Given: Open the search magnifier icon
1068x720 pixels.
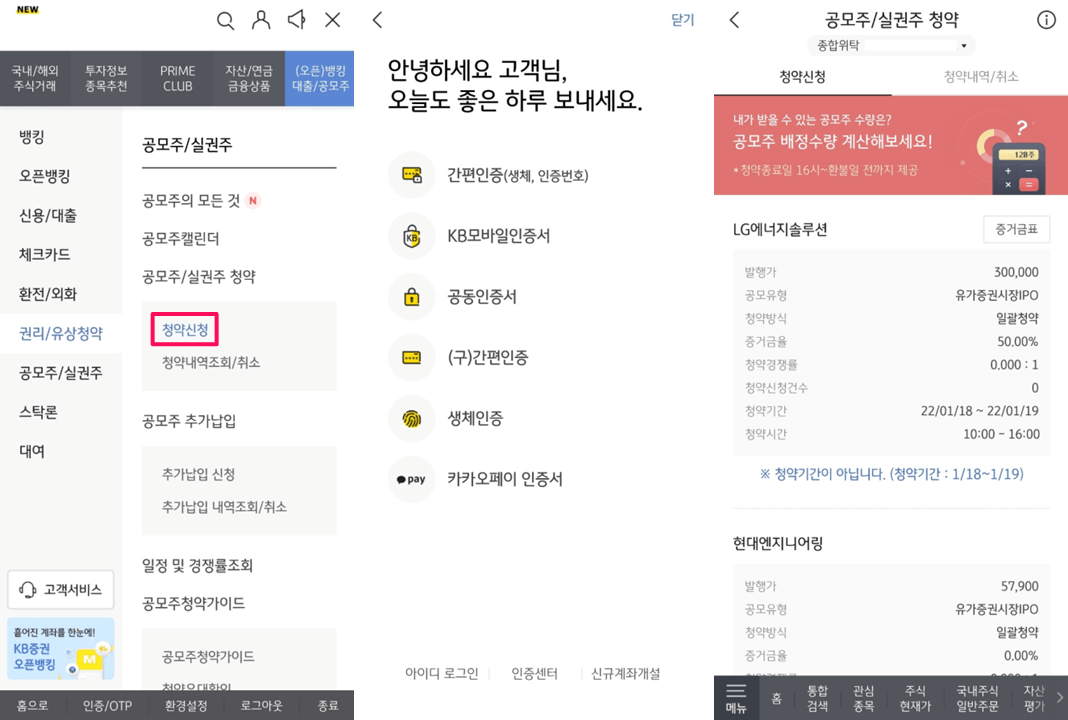Looking at the screenshot, I should (225, 20).
